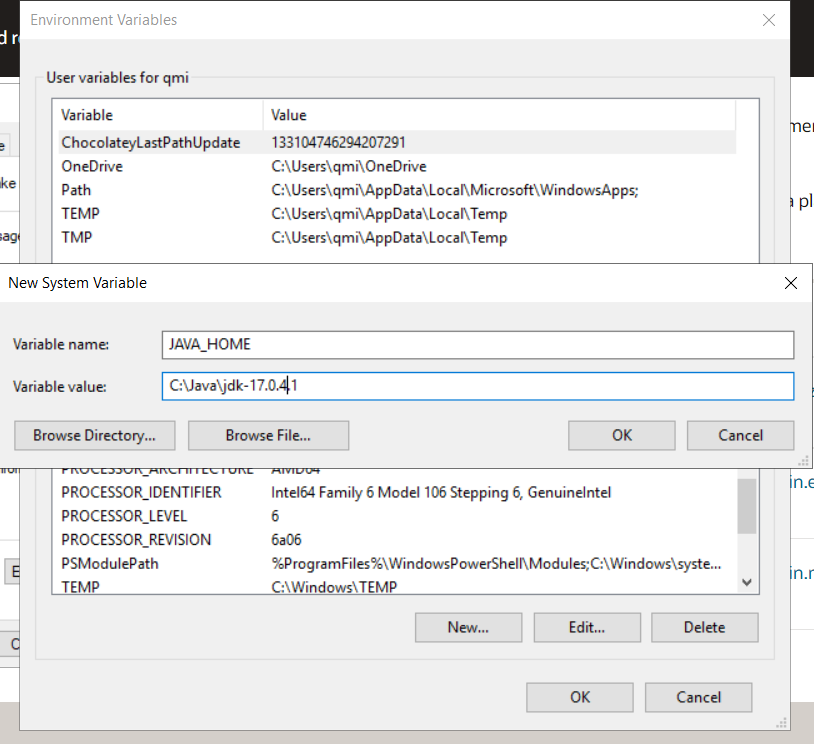Click Edit to modify selected system variable
This screenshot has height=744, width=814.
587,627
